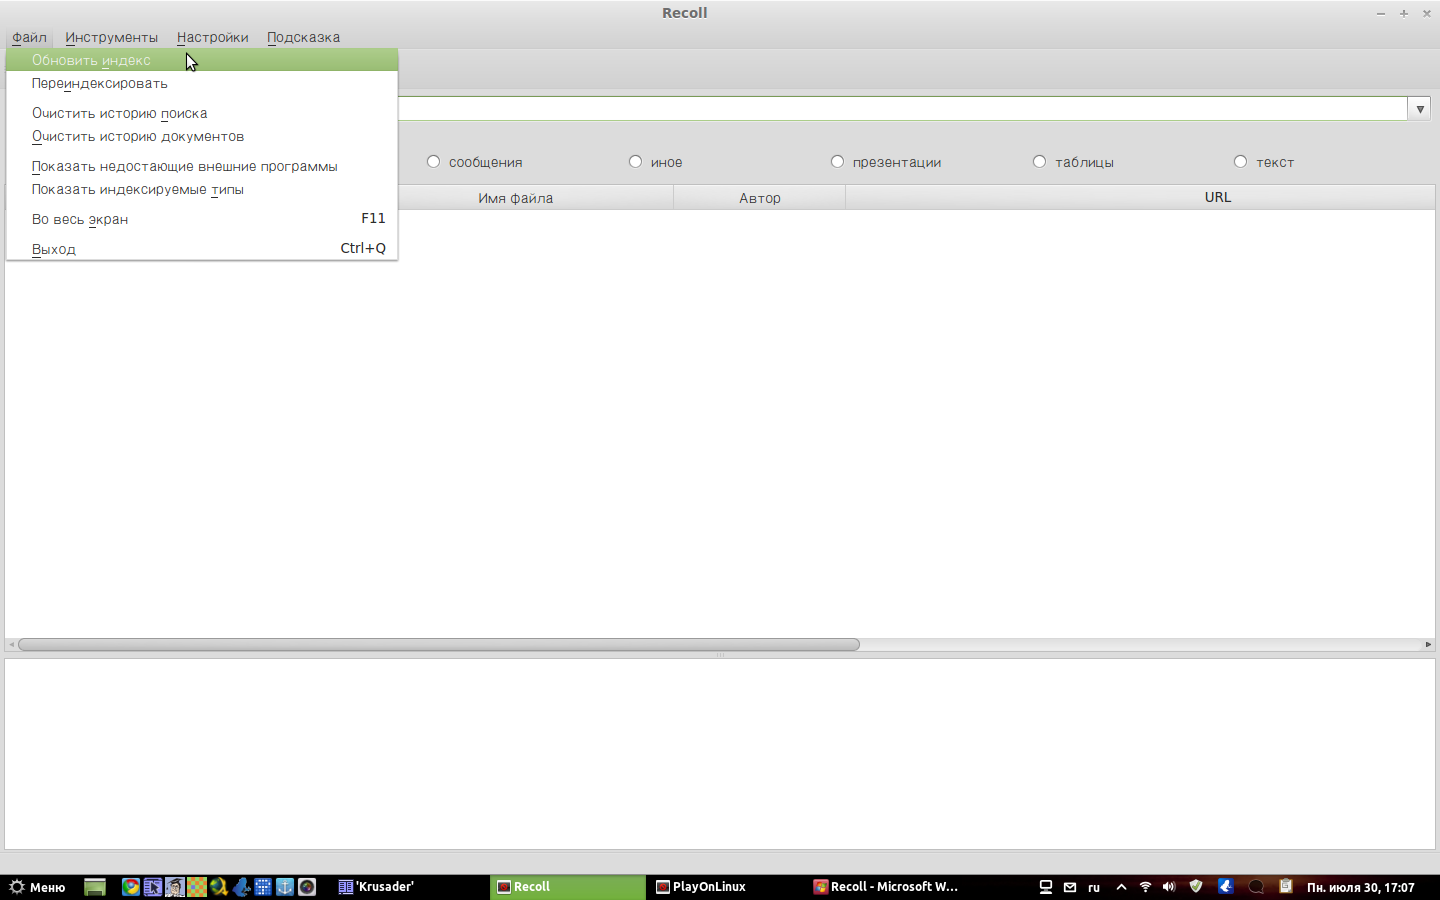This screenshot has height=900, width=1440.
Task: Select Очистить историю документов
Action: (x=202, y=137)
